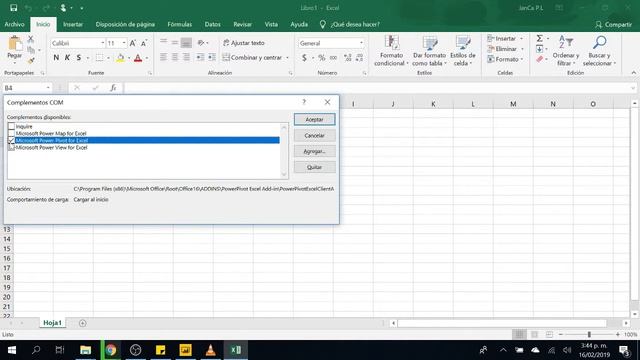Toggle Bold (N) formatting
This screenshot has height=360, width=640.
click(x=56, y=58)
